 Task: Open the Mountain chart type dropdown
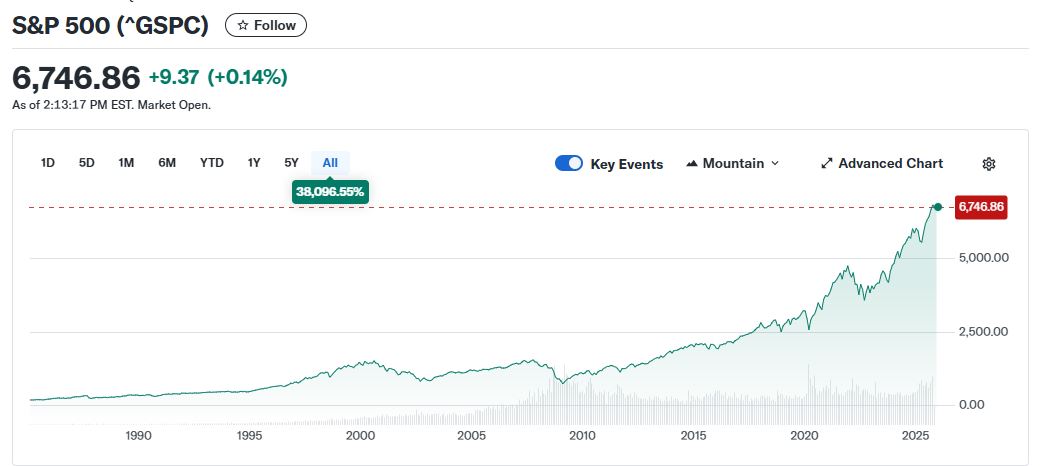click(x=732, y=164)
